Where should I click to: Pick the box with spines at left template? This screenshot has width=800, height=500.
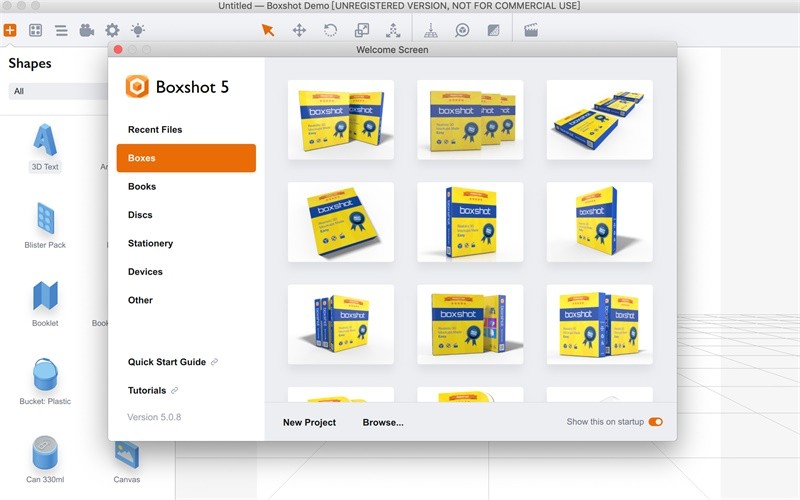click(x=341, y=324)
